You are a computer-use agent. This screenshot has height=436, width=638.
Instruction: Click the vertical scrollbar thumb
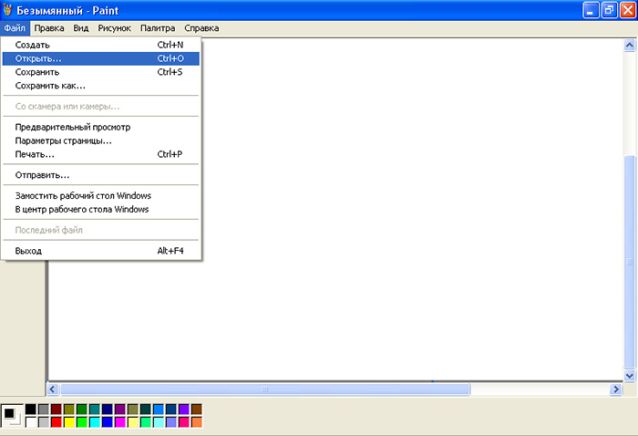point(629,262)
